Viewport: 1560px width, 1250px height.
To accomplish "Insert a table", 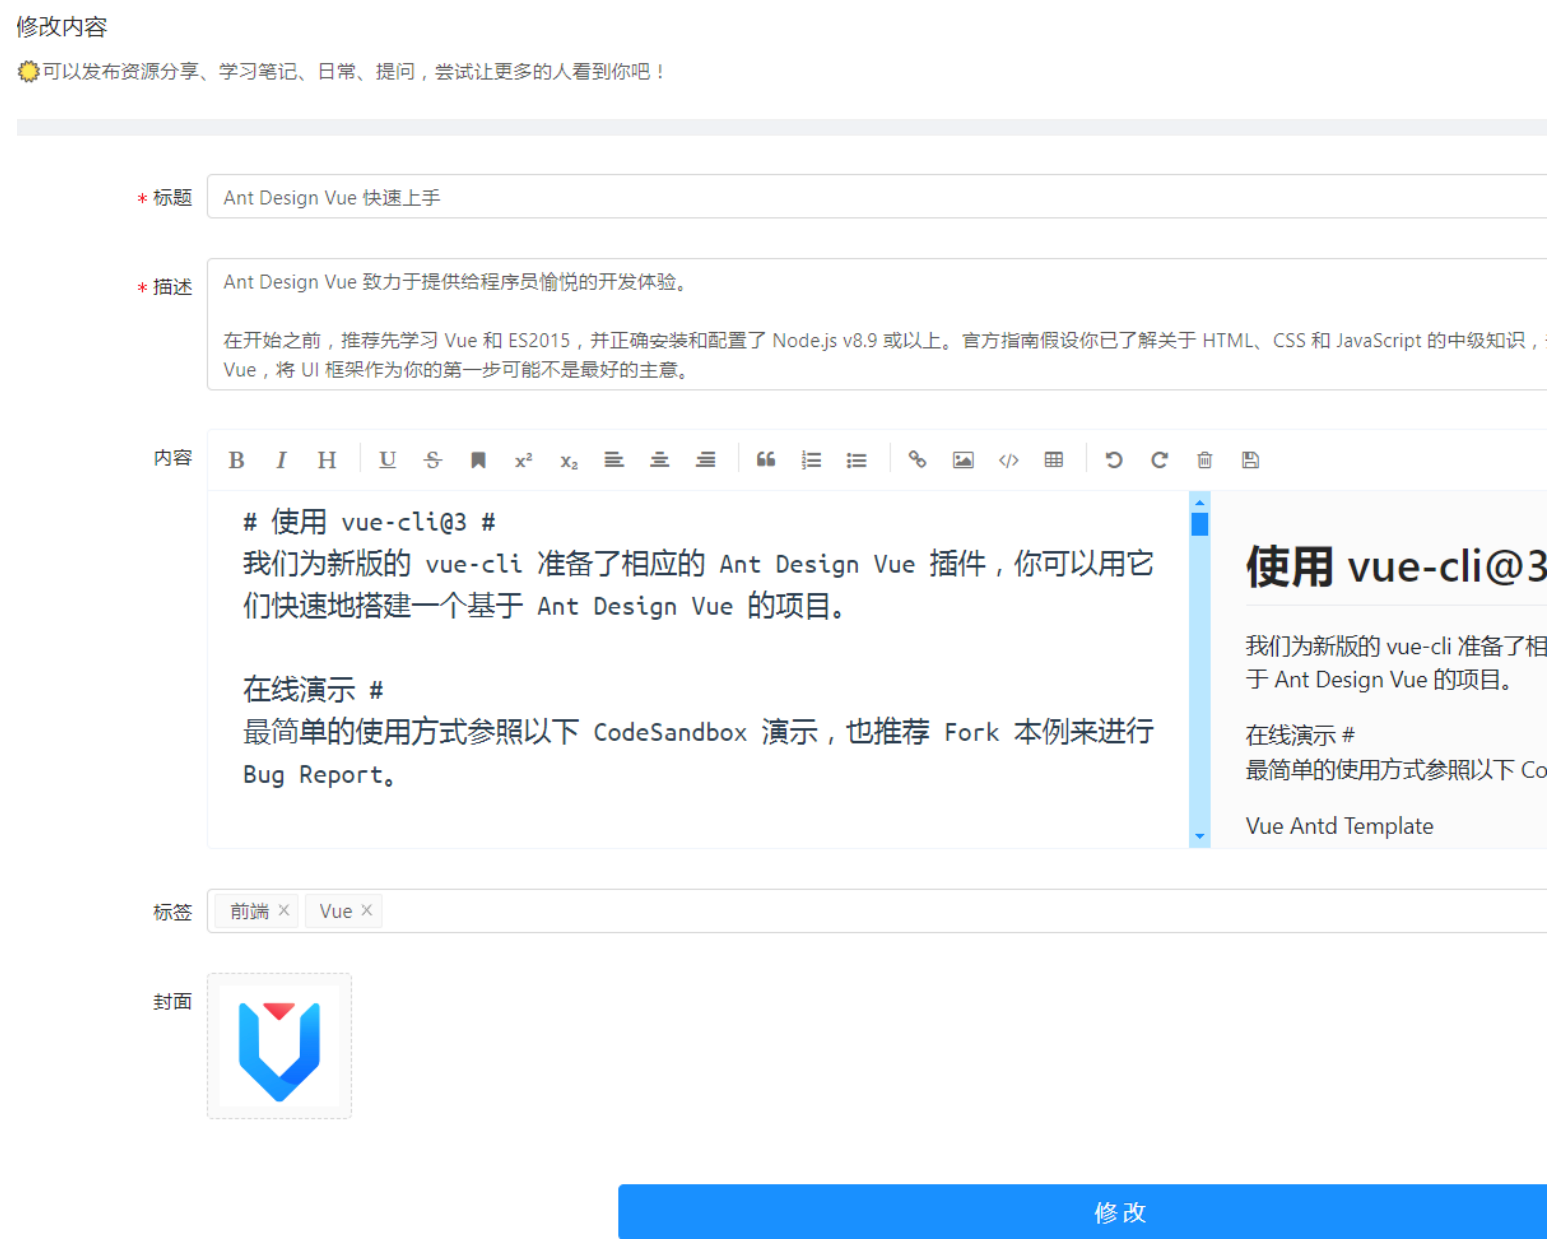I will click(x=1054, y=460).
